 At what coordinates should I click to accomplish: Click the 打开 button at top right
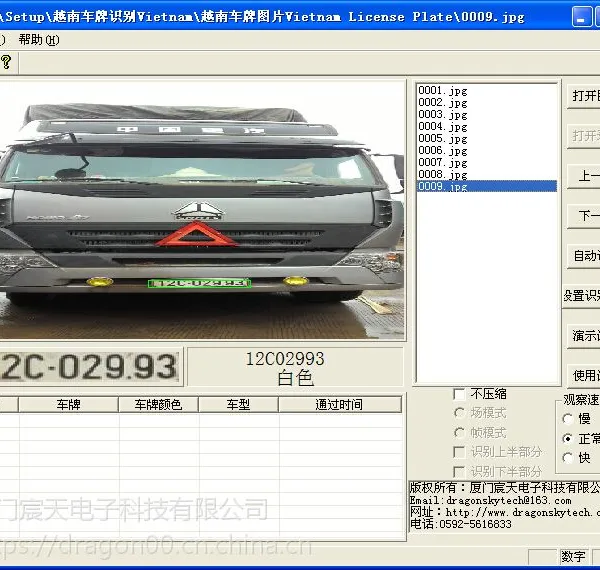coord(584,96)
